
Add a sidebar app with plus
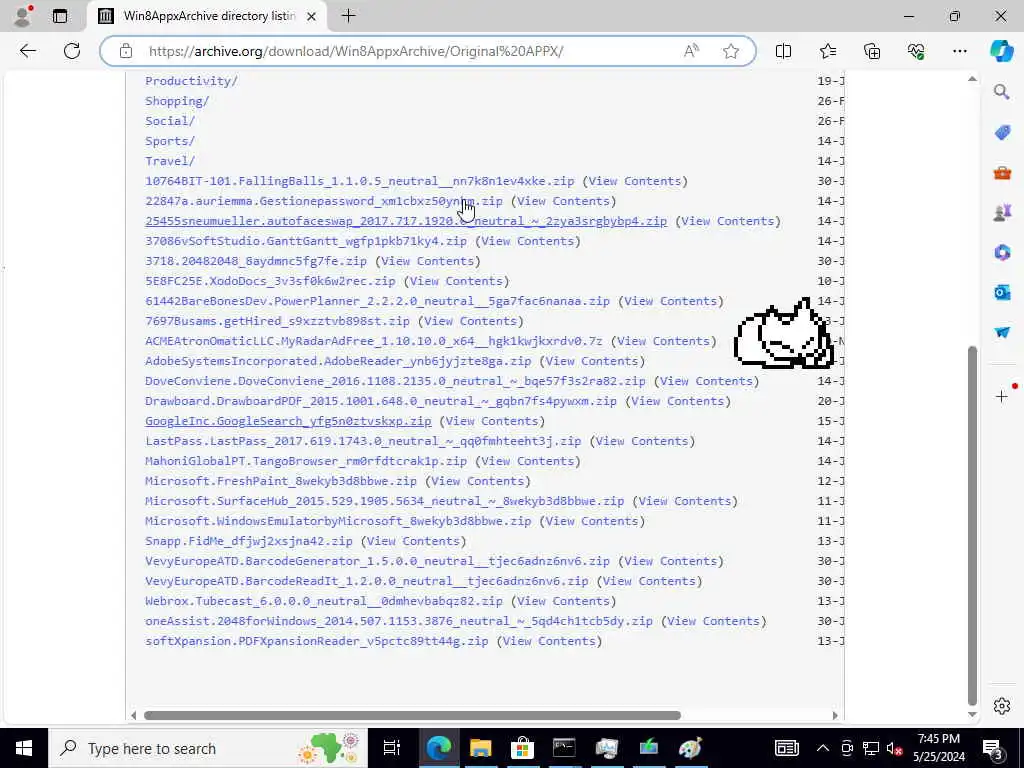(x=1002, y=396)
